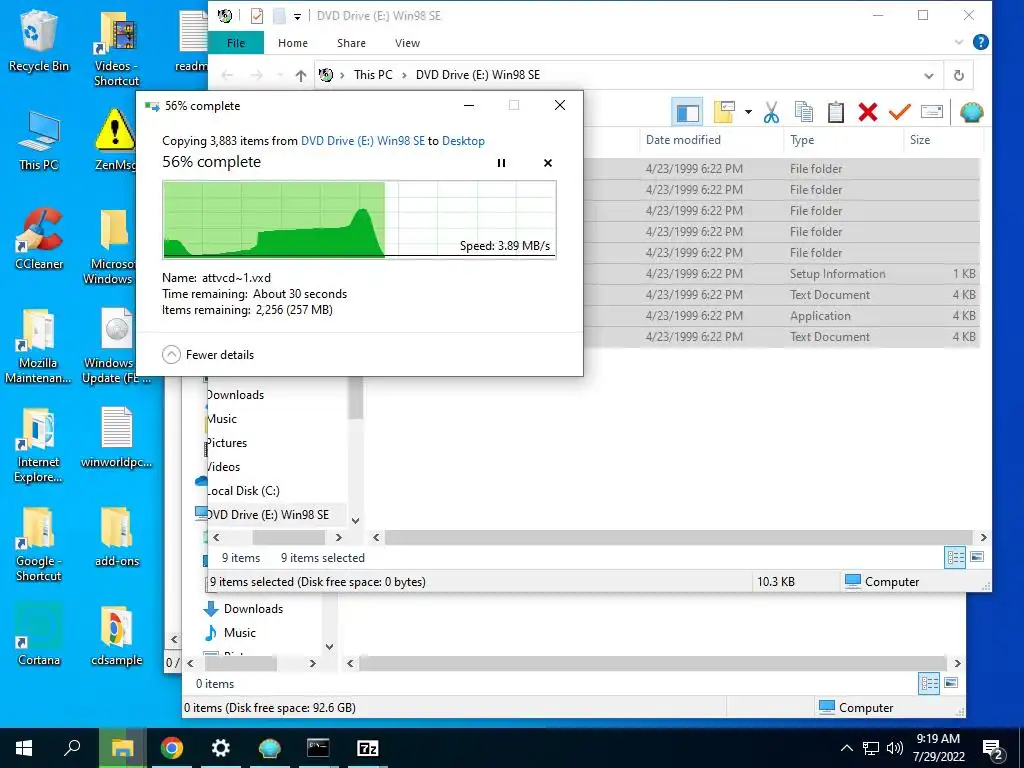Open the add-ons desktop folder

(x=116, y=537)
